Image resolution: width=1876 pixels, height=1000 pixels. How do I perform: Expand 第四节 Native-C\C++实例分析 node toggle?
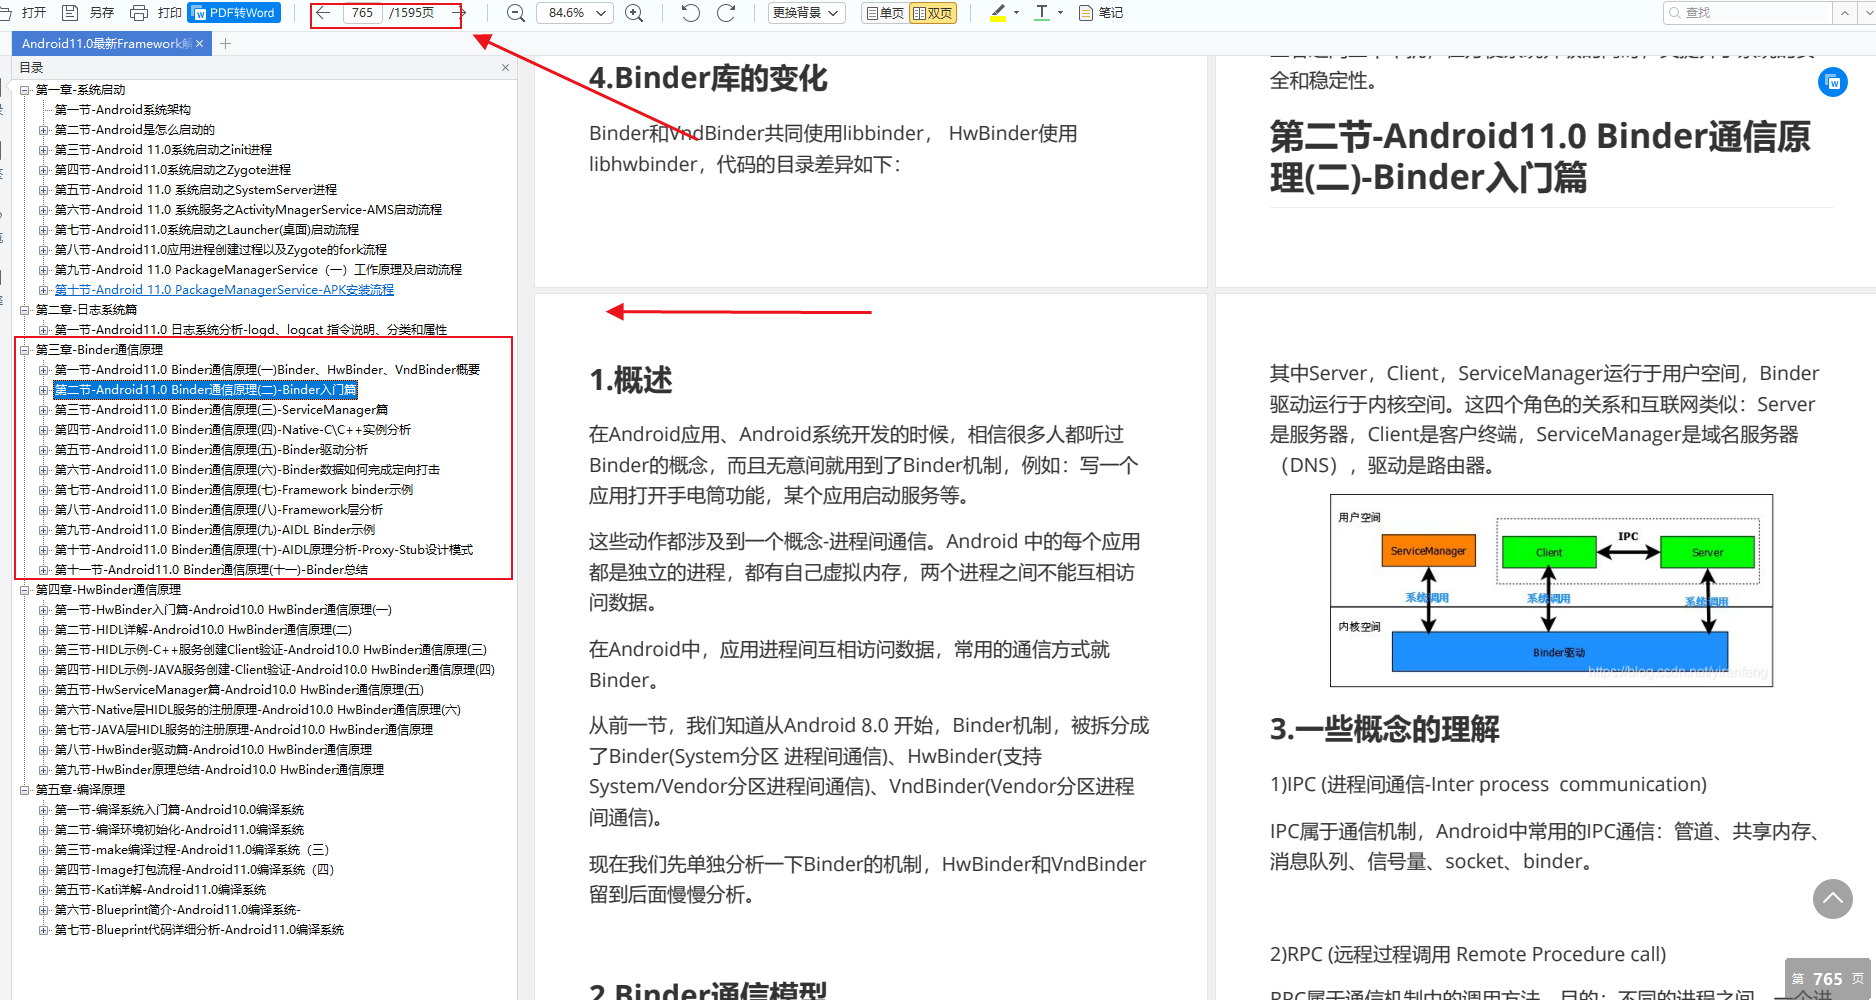(x=44, y=430)
